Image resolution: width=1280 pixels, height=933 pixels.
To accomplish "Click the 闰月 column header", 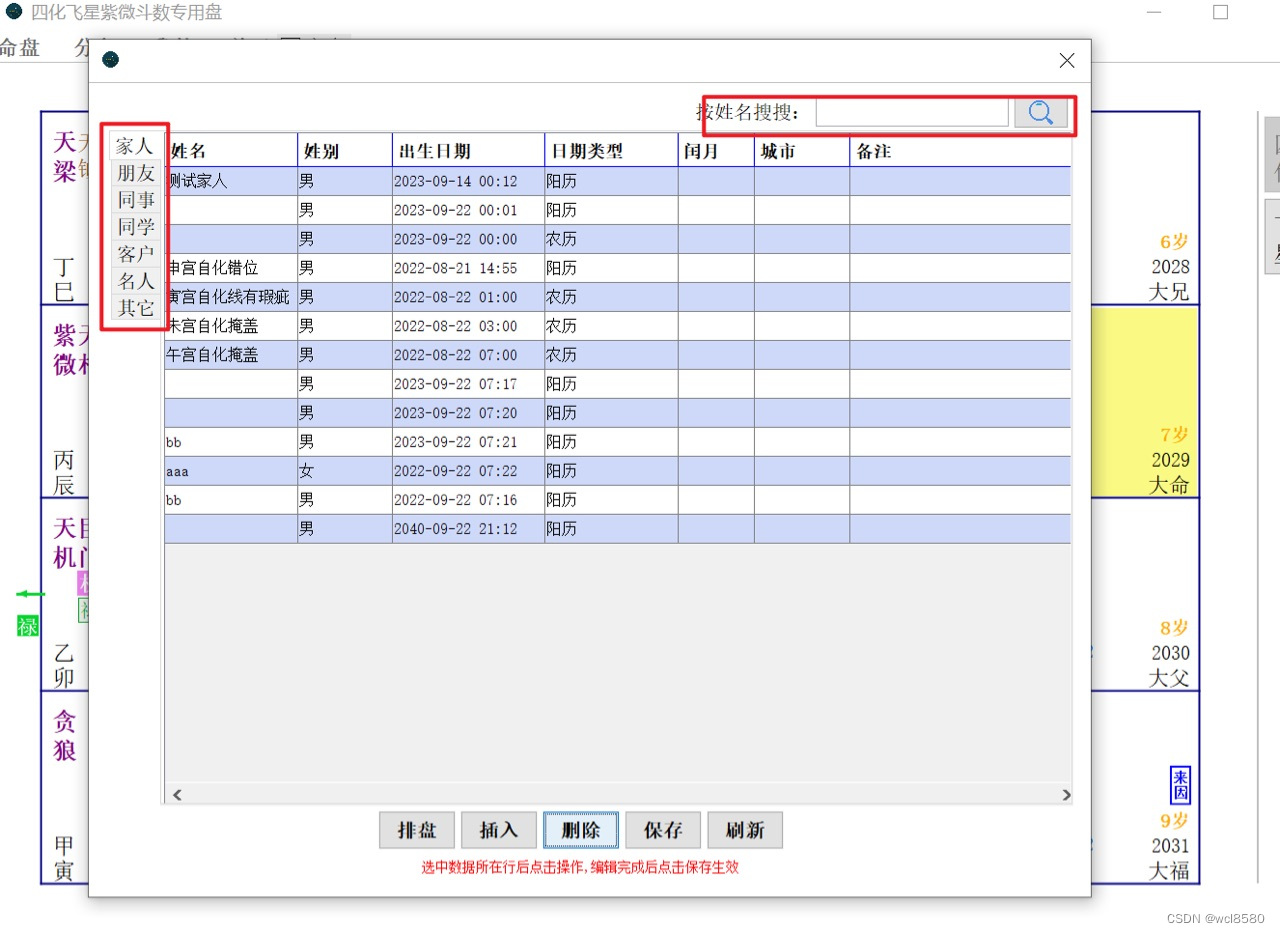I will (x=716, y=151).
